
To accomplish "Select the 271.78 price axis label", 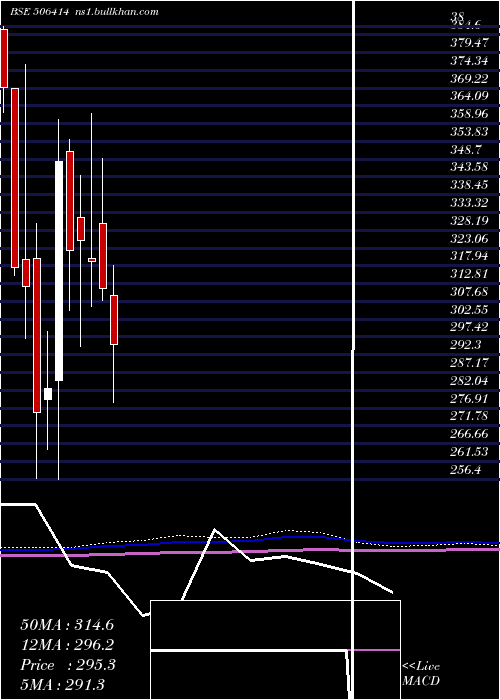I will tap(469, 417).
